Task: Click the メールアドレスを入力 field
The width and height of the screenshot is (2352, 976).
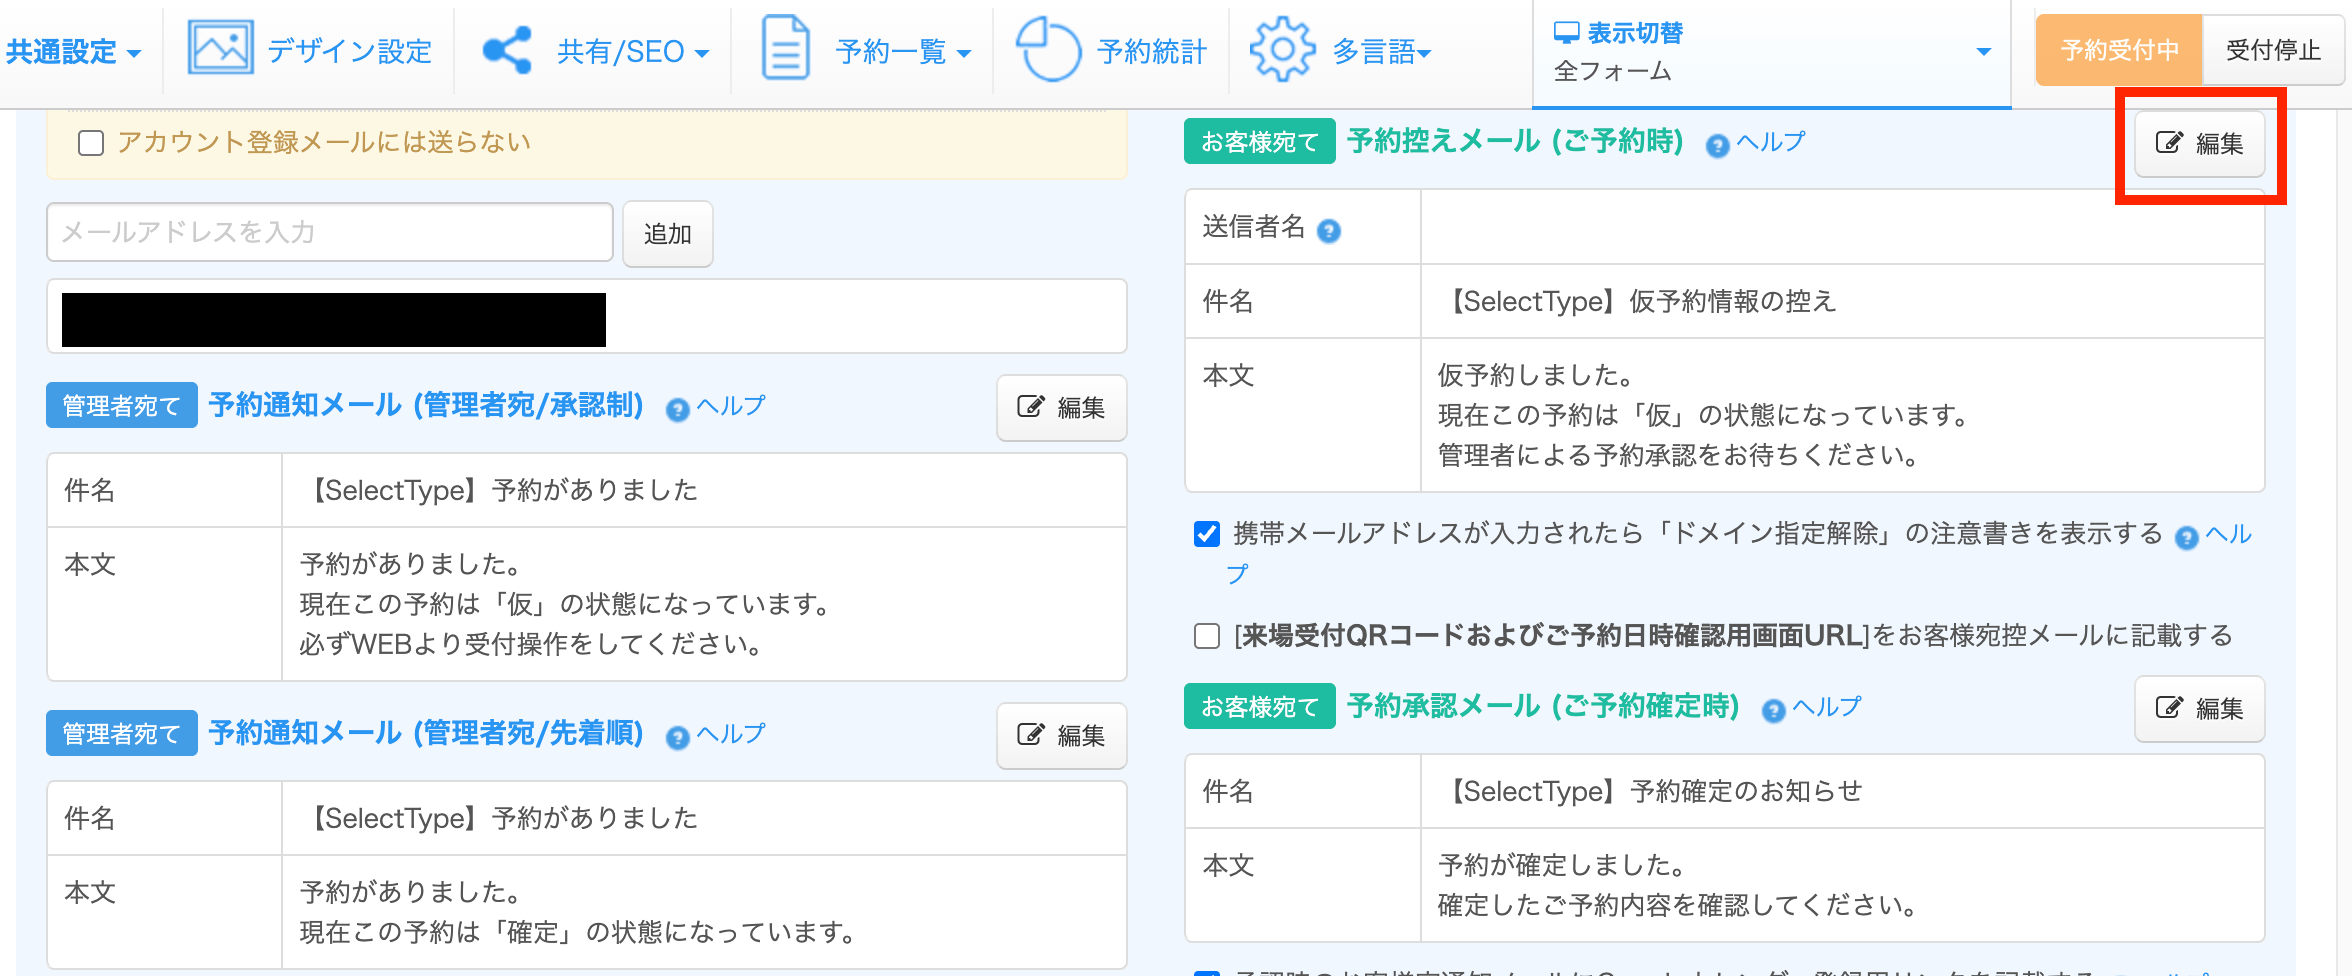Action: point(330,233)
